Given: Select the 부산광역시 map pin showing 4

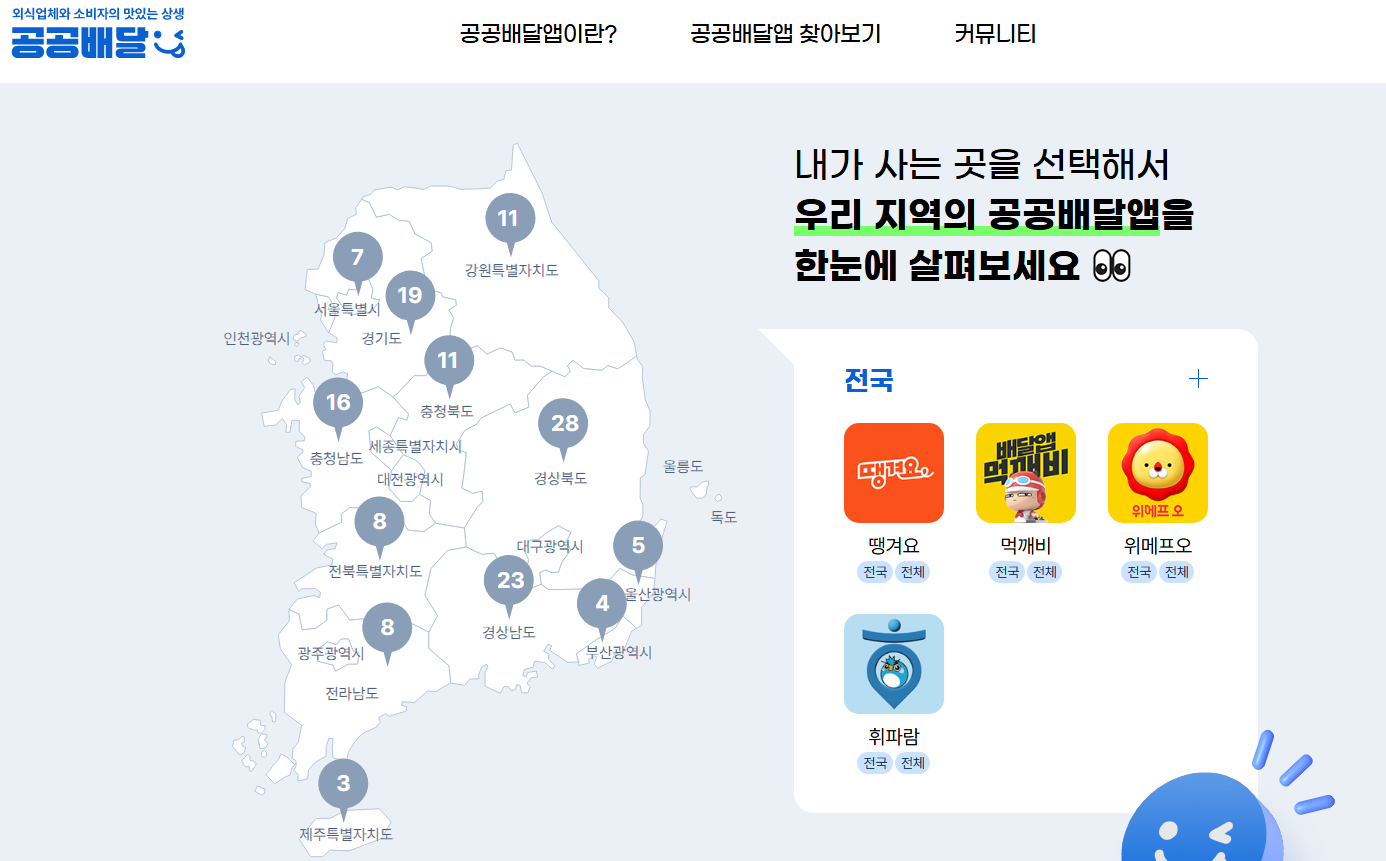Looking at the screenshot, I should click(x=602, y=606).
